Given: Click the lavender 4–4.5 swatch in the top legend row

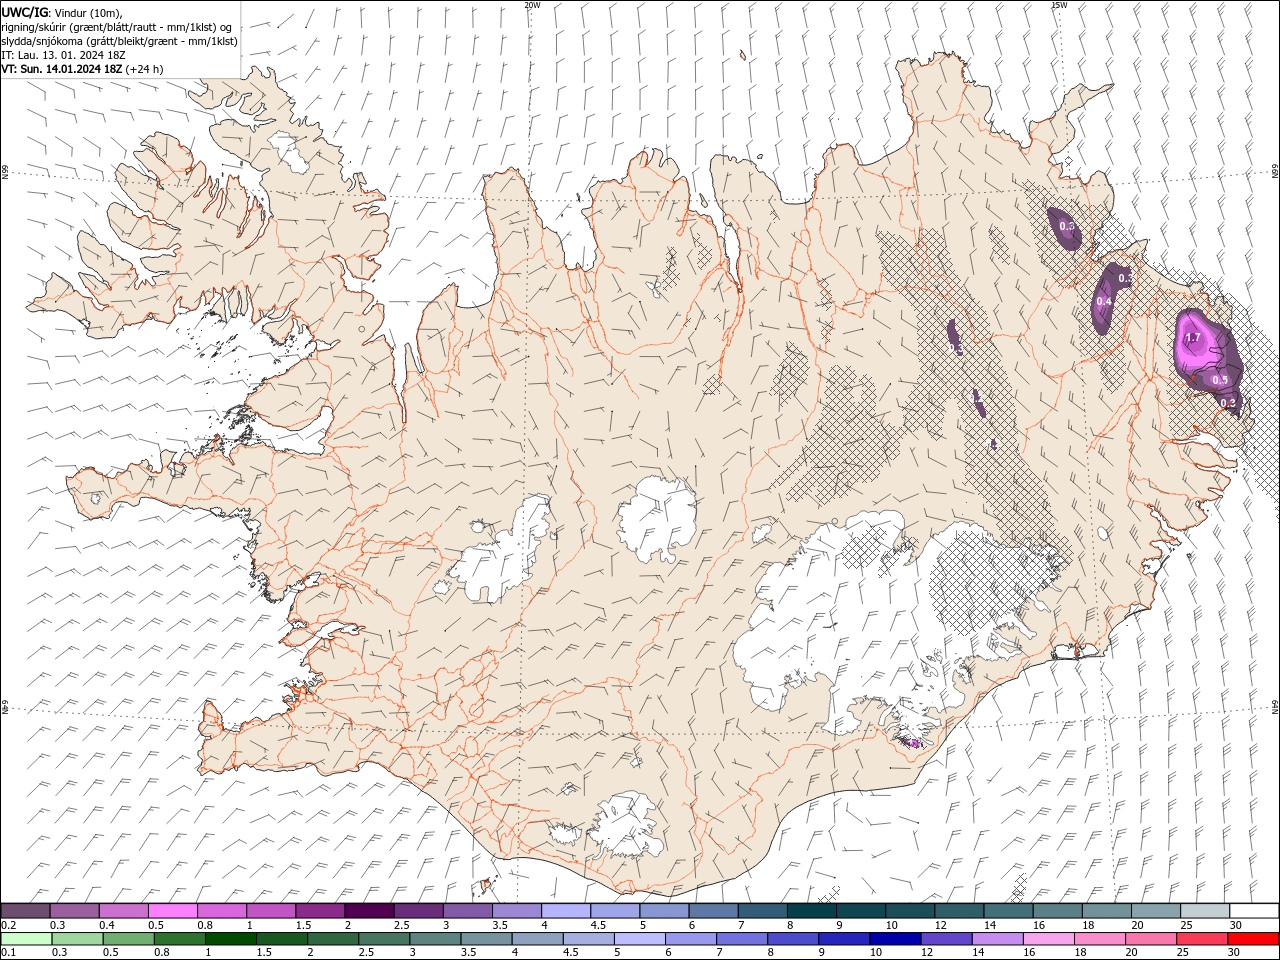Looking at the screenshot, I should point(566,911).
